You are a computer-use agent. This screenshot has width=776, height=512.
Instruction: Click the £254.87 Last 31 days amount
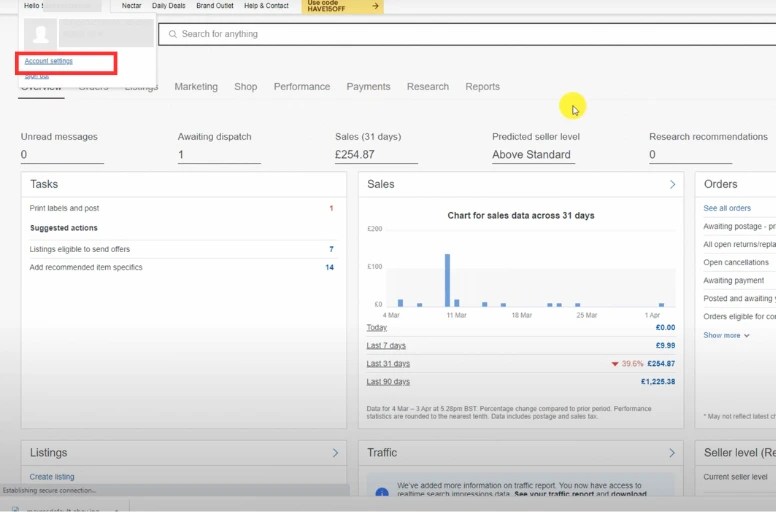[x=661, y=364]
